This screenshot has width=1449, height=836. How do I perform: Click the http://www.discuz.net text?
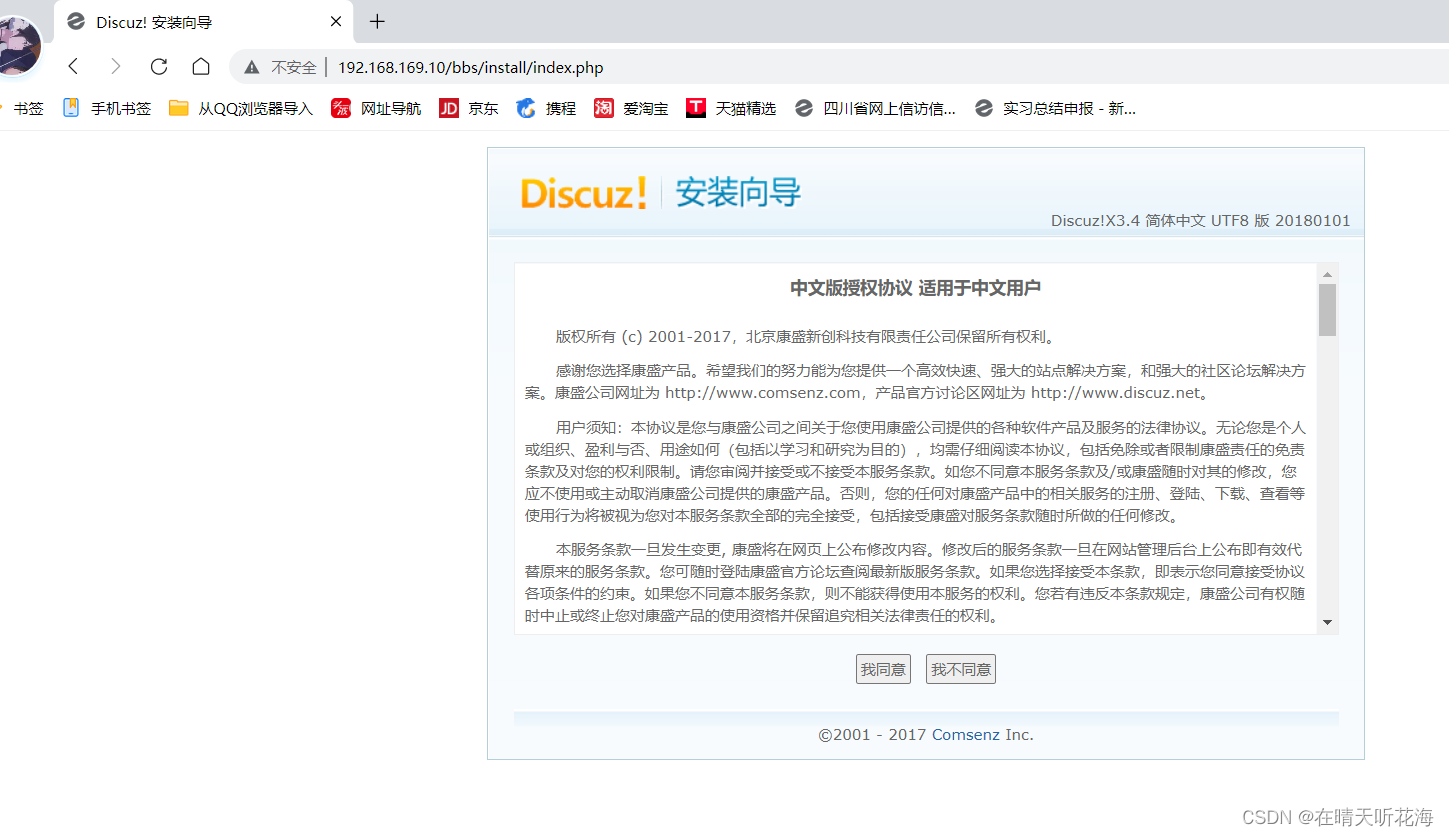tap(1115, 393)
